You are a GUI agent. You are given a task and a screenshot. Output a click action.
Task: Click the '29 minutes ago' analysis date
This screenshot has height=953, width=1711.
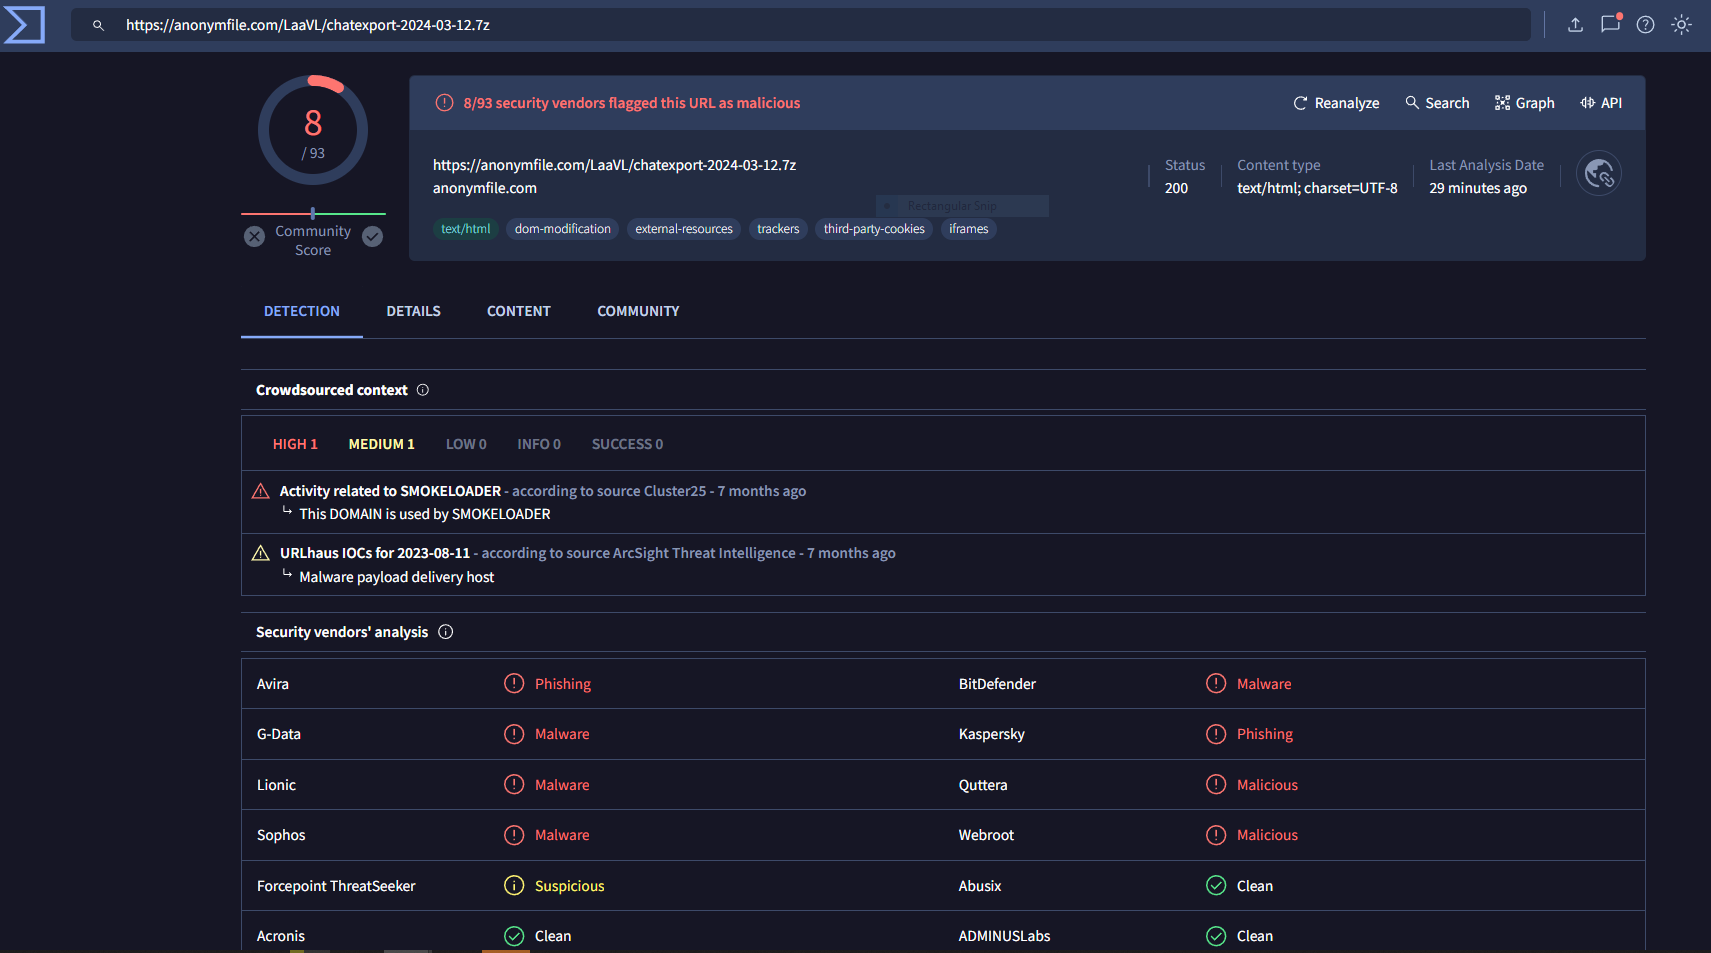(1478, 188)
